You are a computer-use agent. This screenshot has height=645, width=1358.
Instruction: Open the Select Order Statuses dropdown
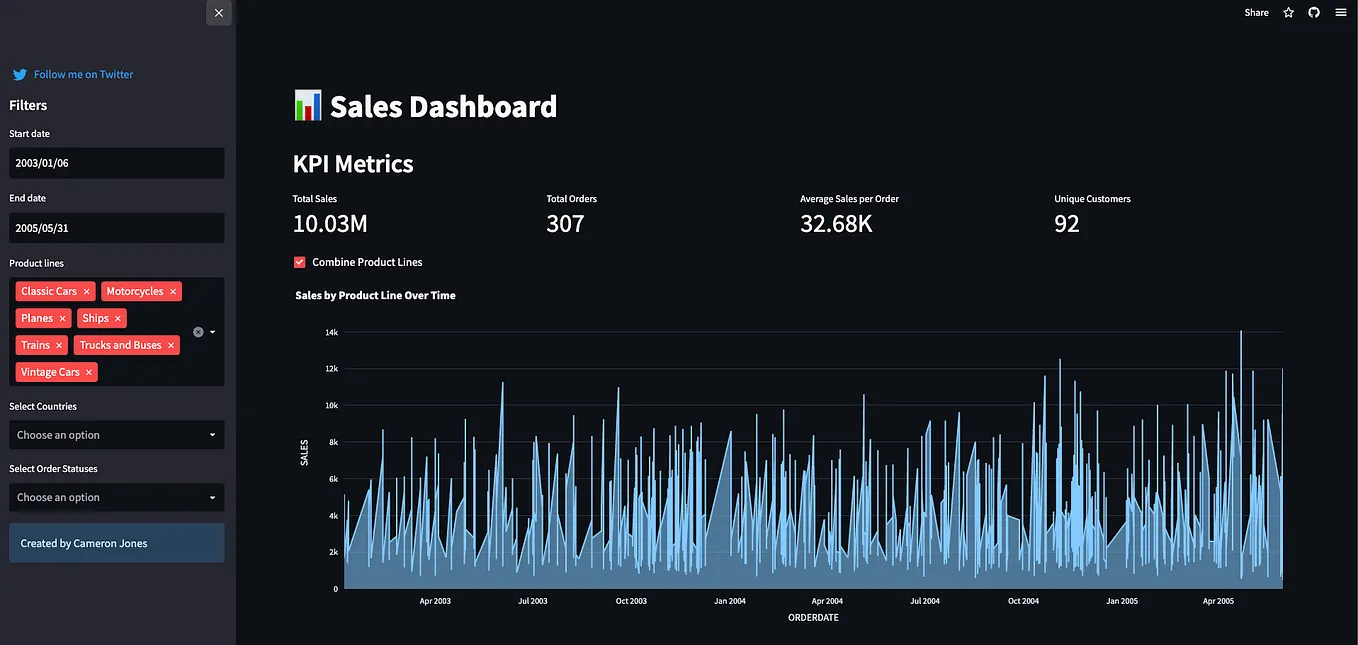116,497
